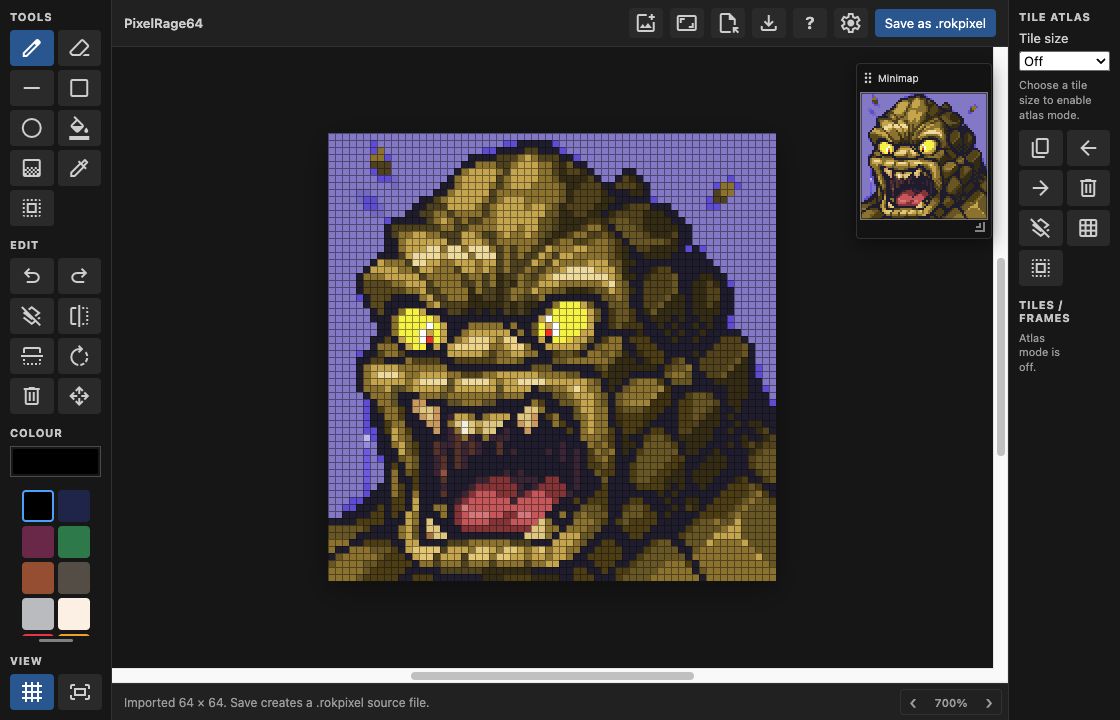
Task: Open the Help question mark
Action: (x=809, y=23)
